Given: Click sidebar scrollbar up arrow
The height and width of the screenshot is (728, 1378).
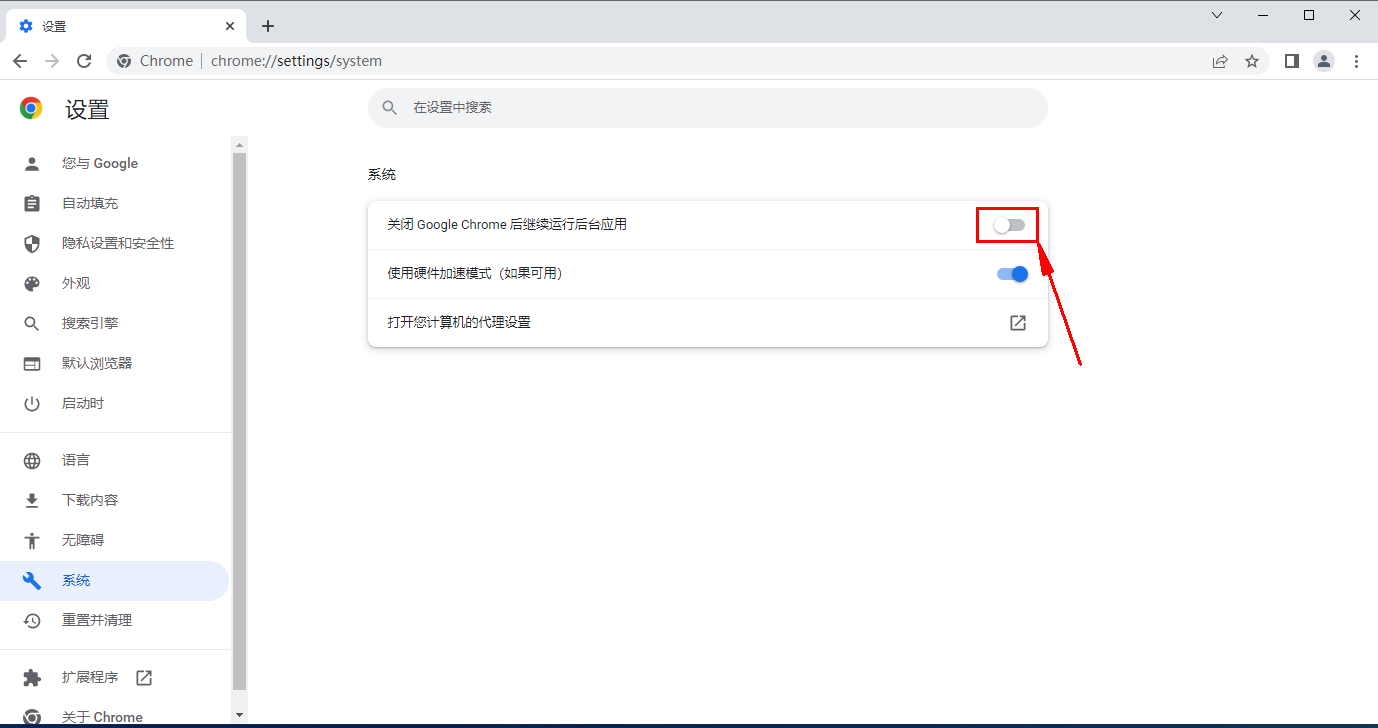Looking at the screenshot, I should coord(239,144).
